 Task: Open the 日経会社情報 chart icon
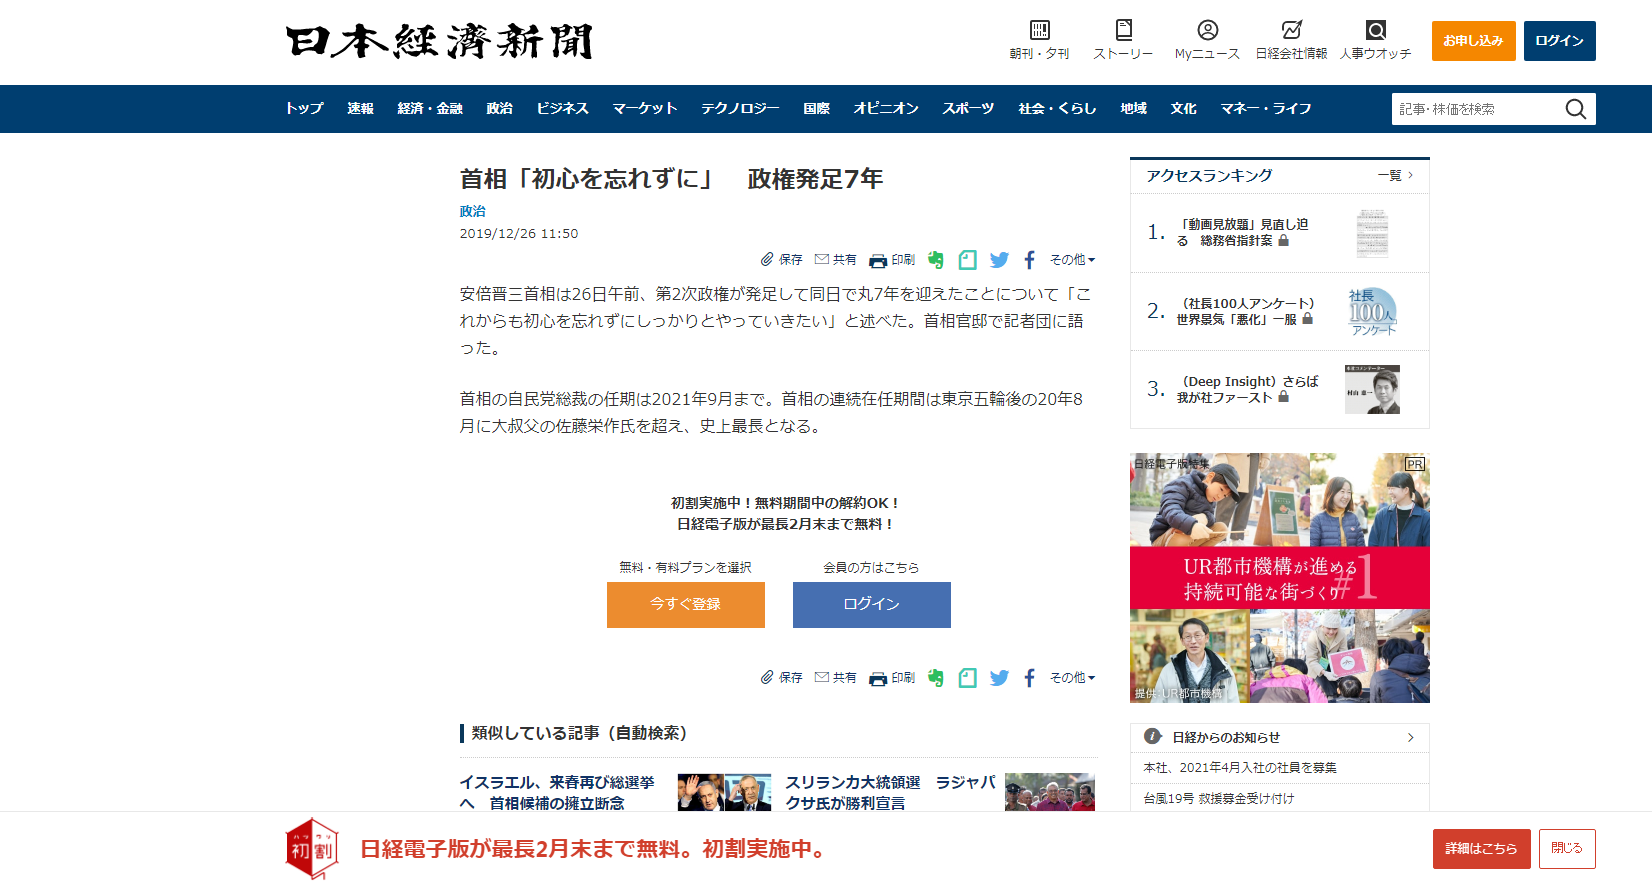point(1292,30)
